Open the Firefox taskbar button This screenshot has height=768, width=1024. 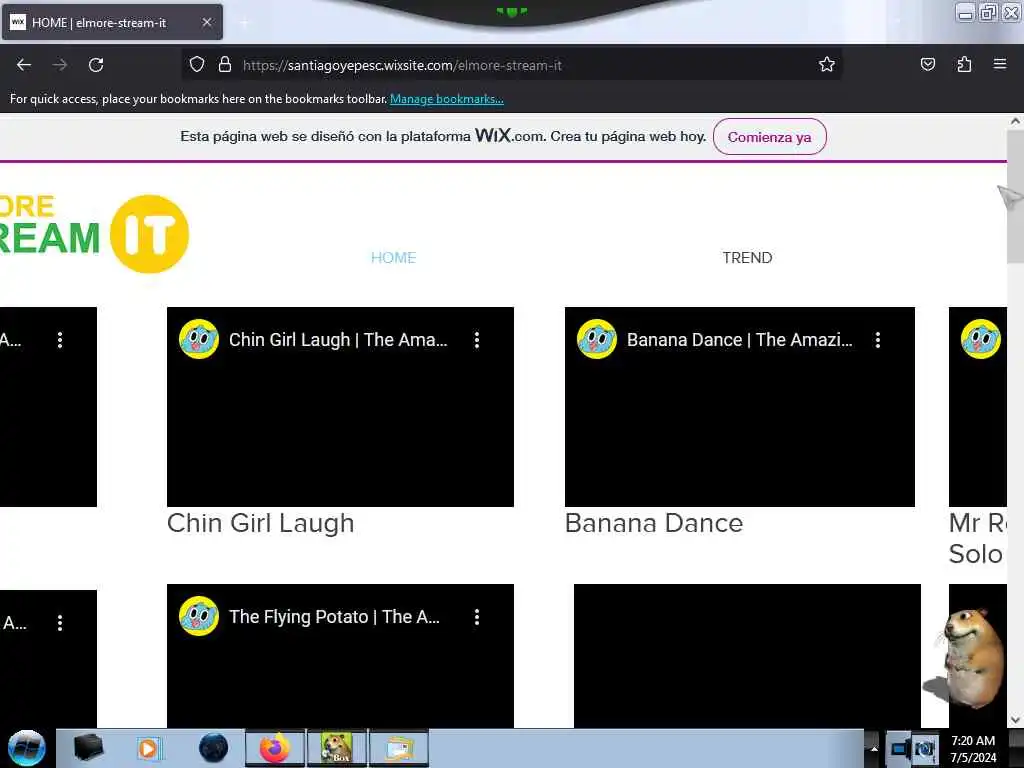275,748
